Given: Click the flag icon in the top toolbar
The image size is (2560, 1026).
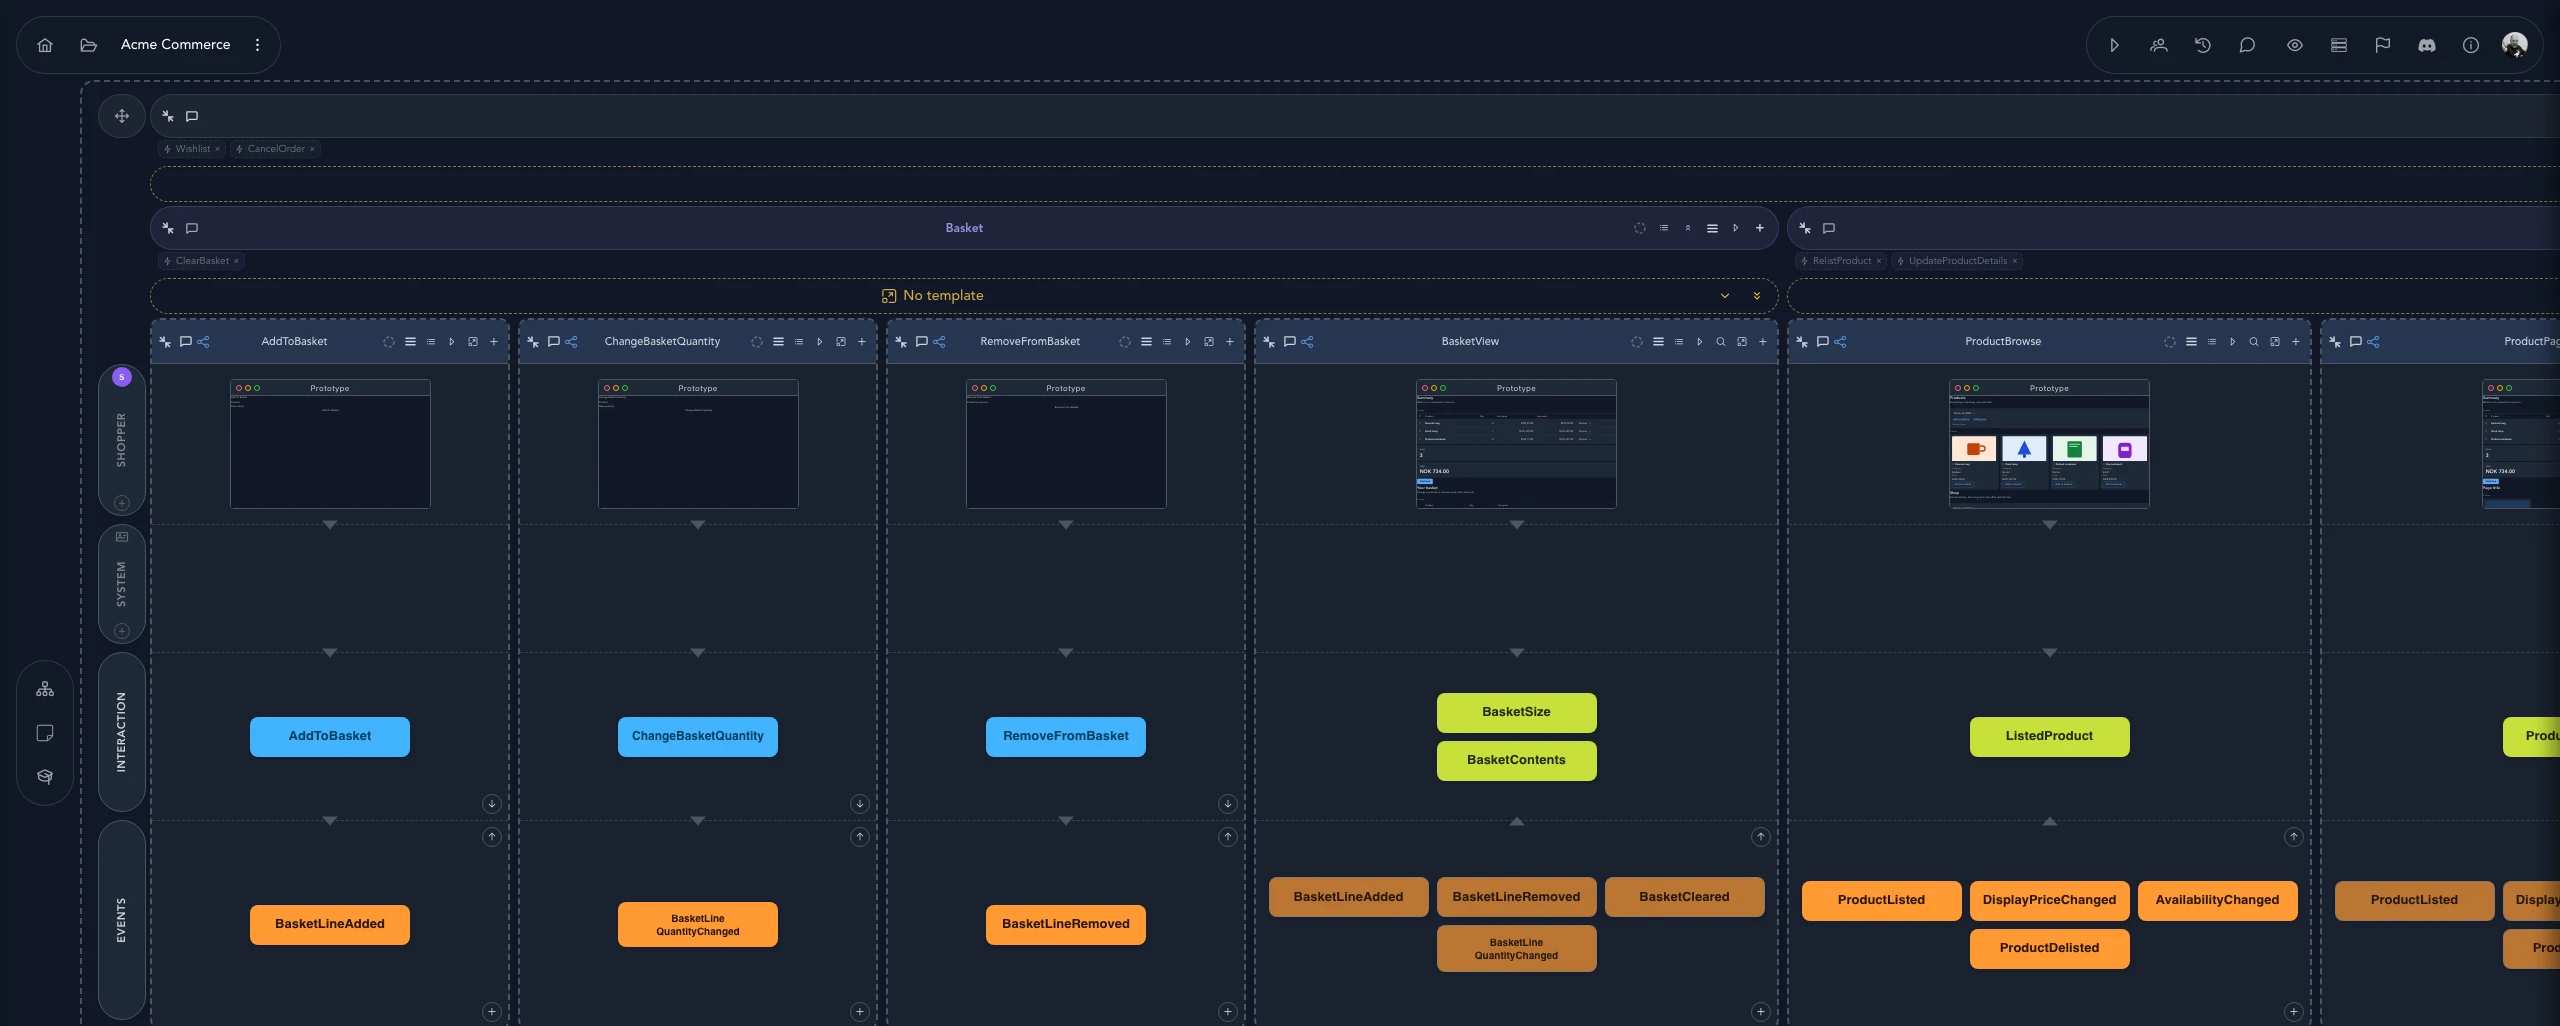Looking at the screenshot, I should coord(2383,45).
